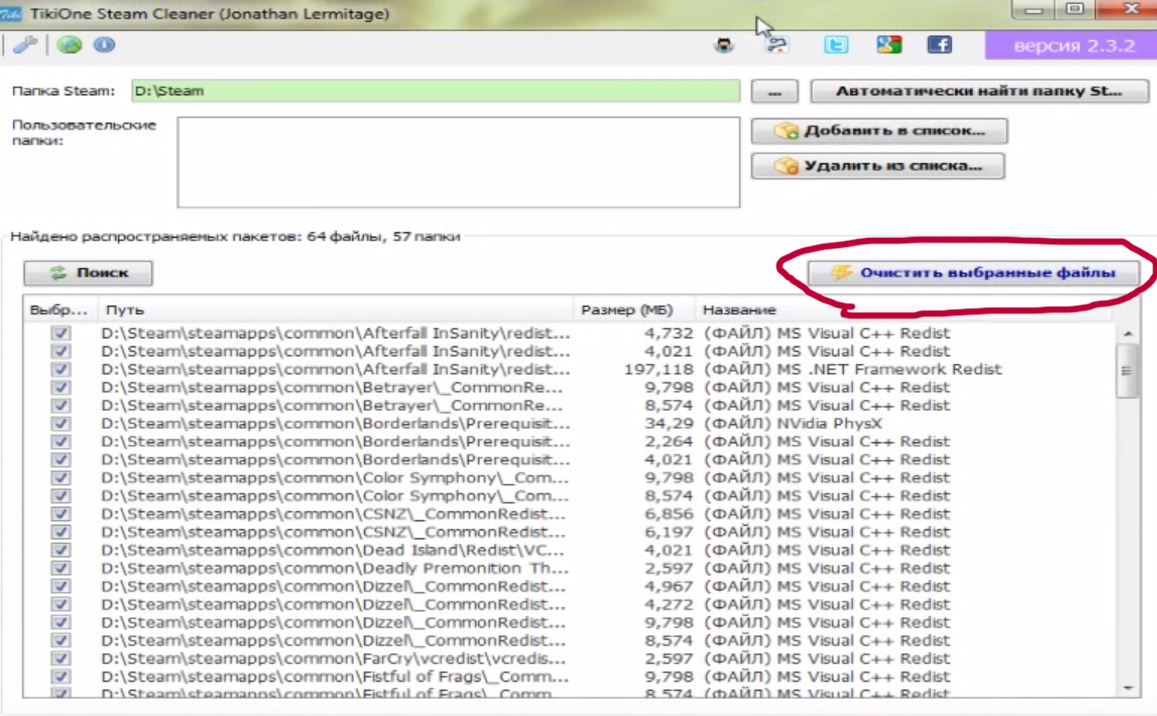Click Автоматически найти папку Steam button
This screenshot has width=1157, height=716.
[979, 92]
